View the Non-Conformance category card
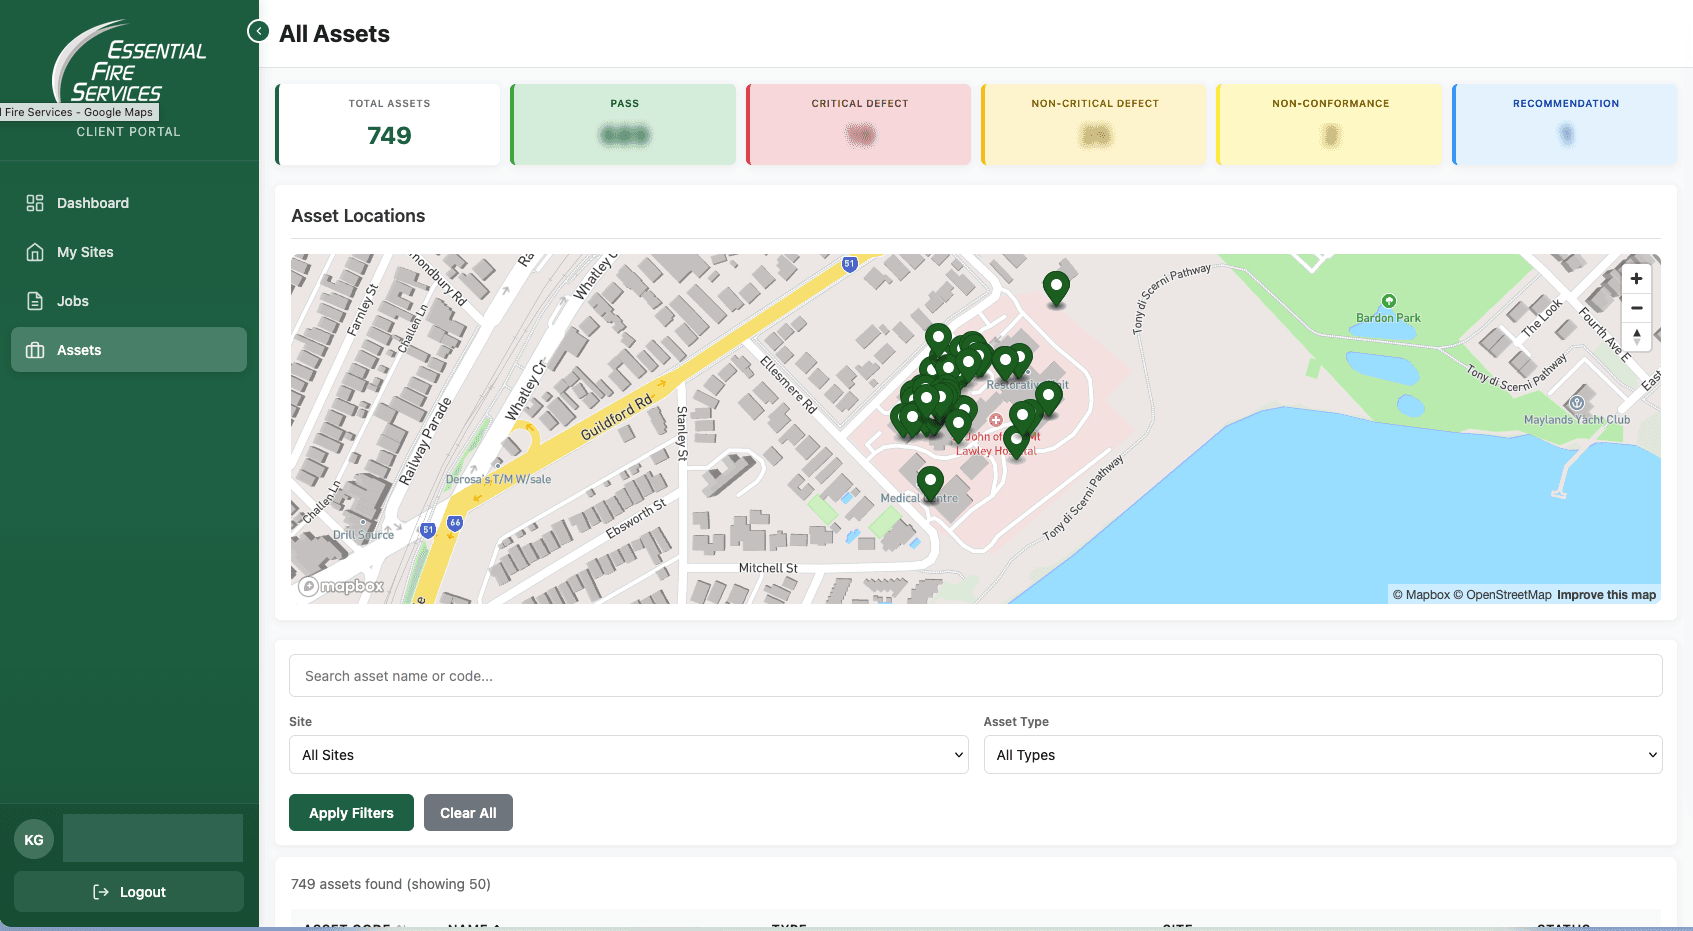Viewport: 1693px width, 931px height. (x=1329, y=124)
